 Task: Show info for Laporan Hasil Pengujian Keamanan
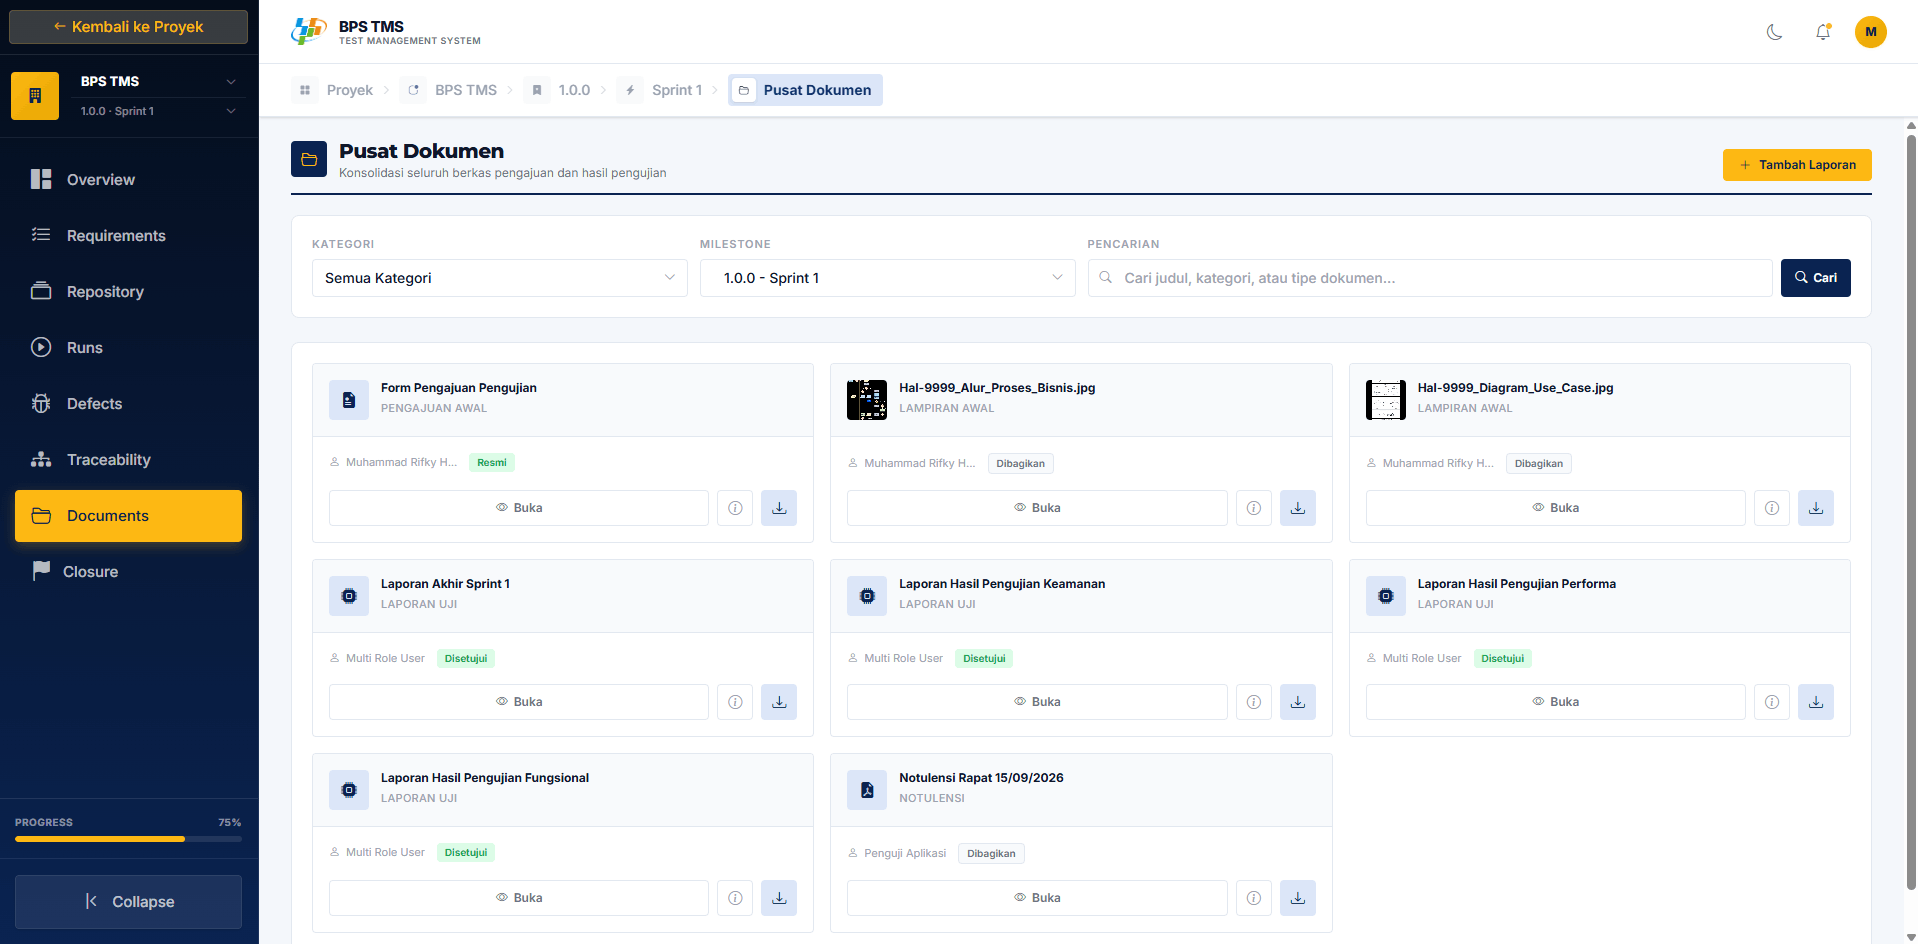(1253, 702)
